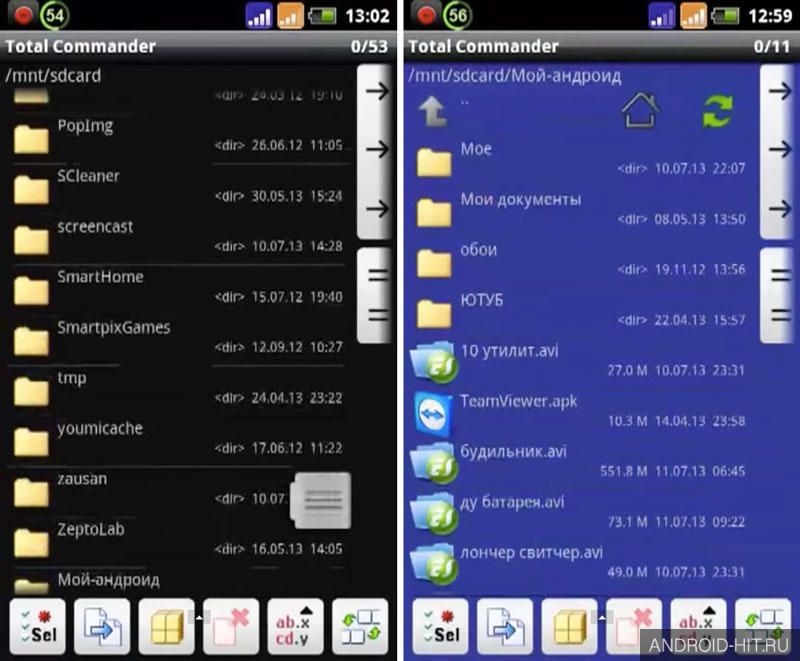Tap the rename ab.x cd.y icon in left toolbar

click(x=295, y=627)
